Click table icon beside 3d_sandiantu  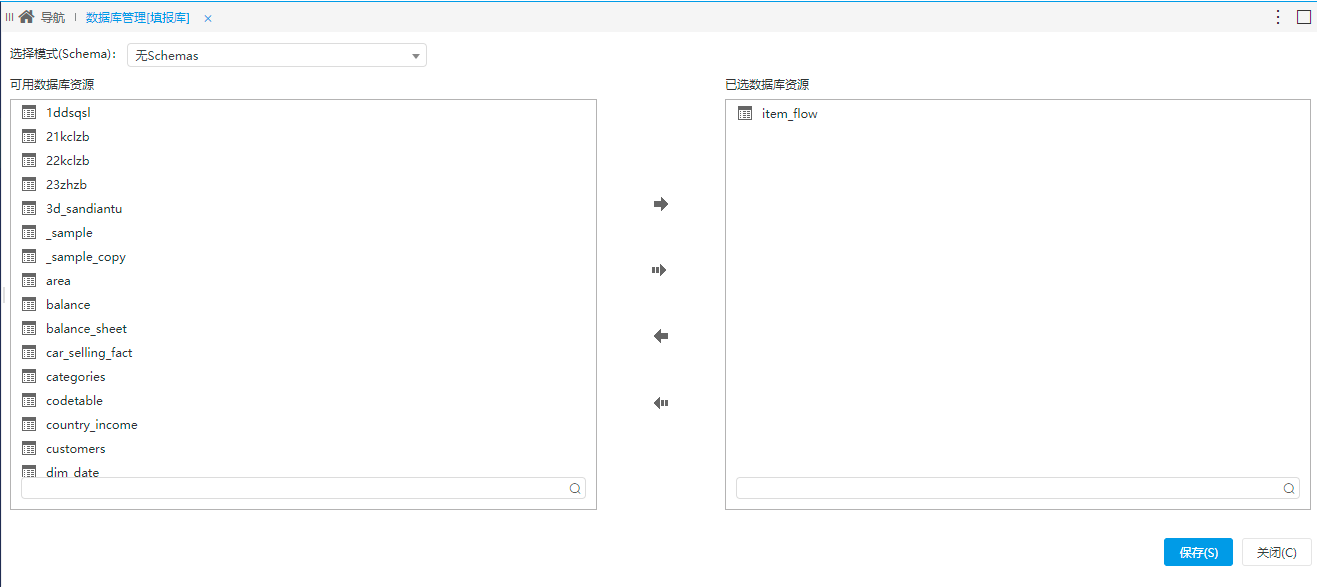click(x=29, y=209)
